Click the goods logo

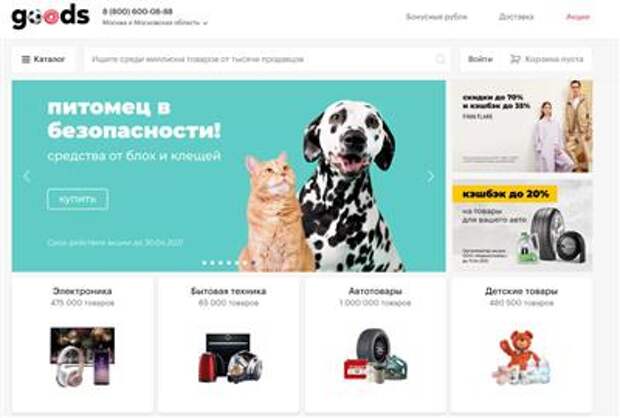(51, 17)
